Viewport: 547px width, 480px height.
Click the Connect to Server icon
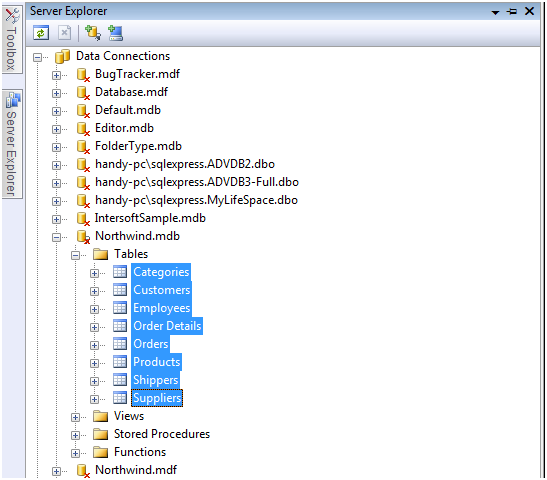[x=115, y=33]
